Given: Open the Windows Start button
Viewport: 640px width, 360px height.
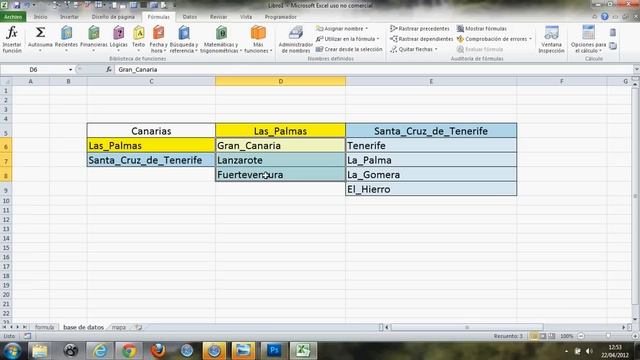Looking at the screenshot, I should coord(11,351).
